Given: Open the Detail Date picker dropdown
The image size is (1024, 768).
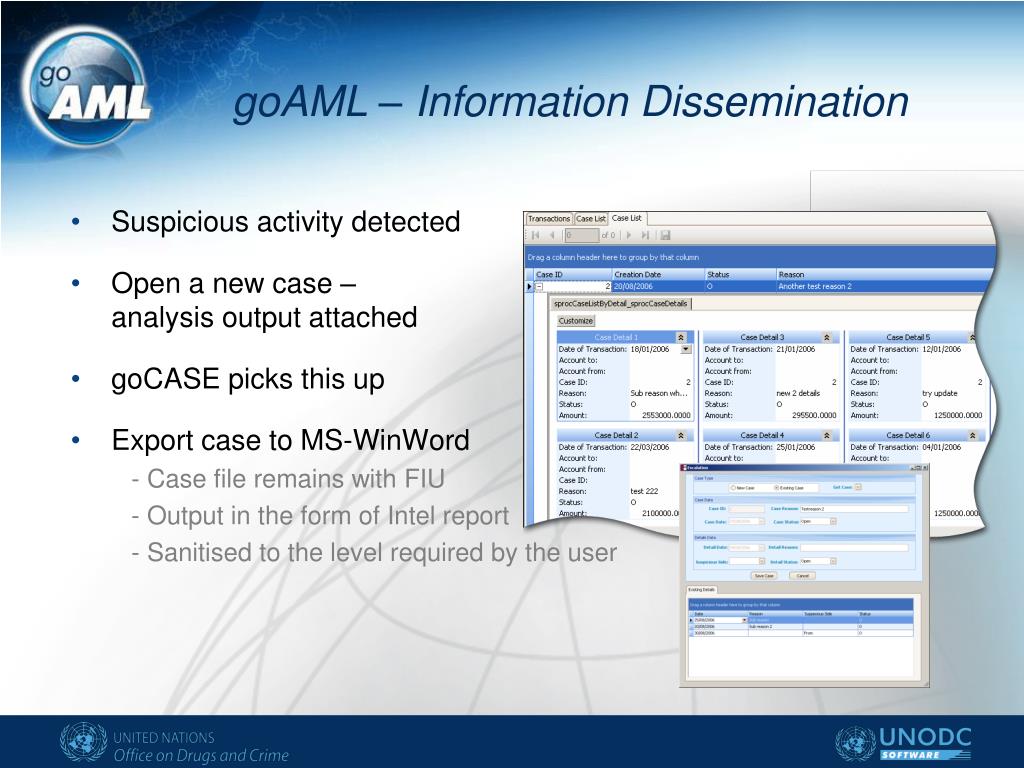Looking at the screenshot, I should pos(761,548).
